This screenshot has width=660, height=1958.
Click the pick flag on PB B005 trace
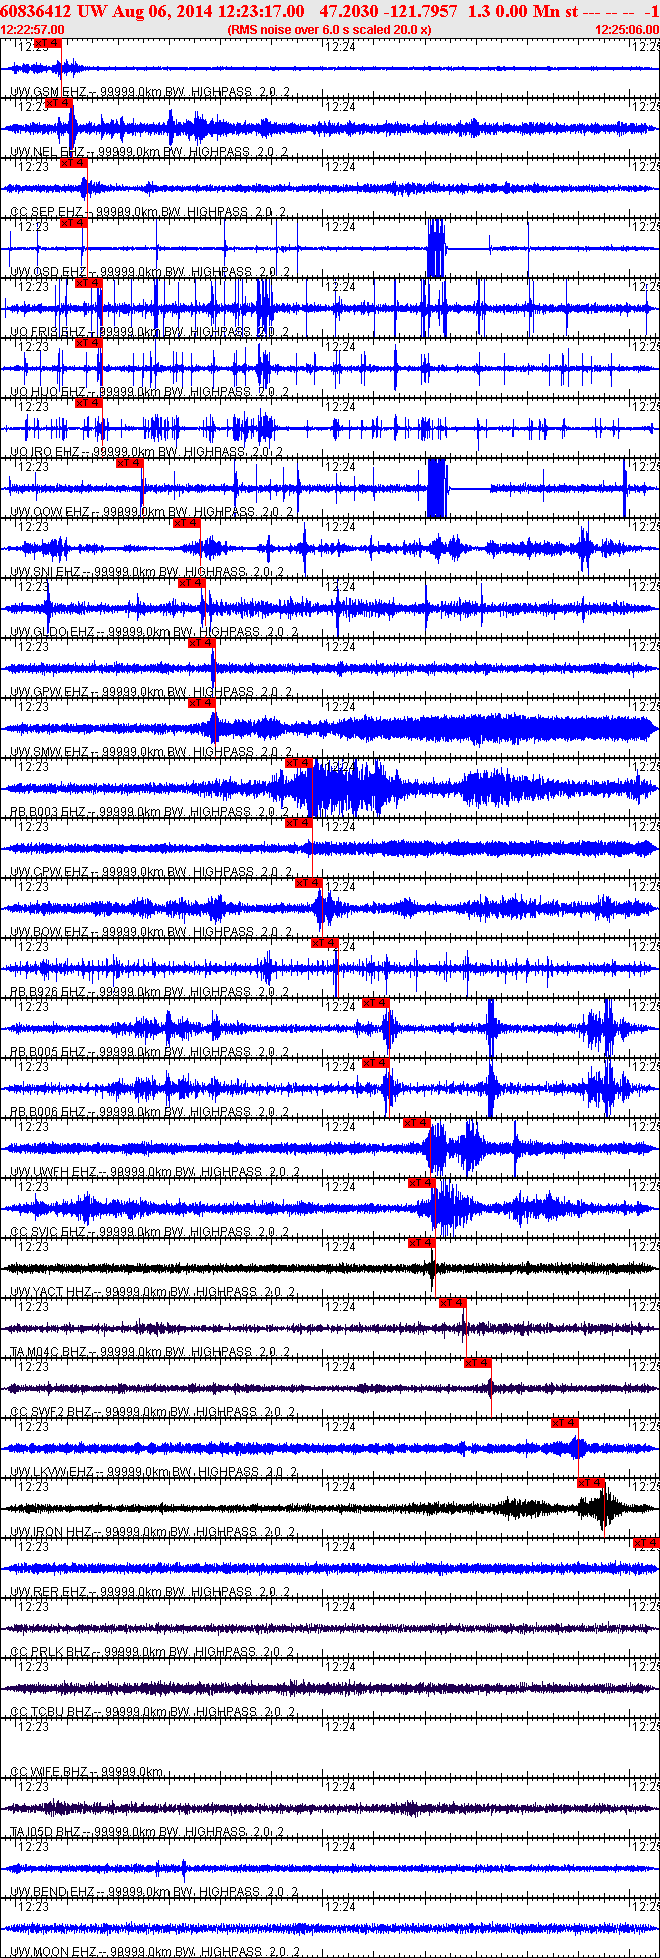coord(376,1003)
